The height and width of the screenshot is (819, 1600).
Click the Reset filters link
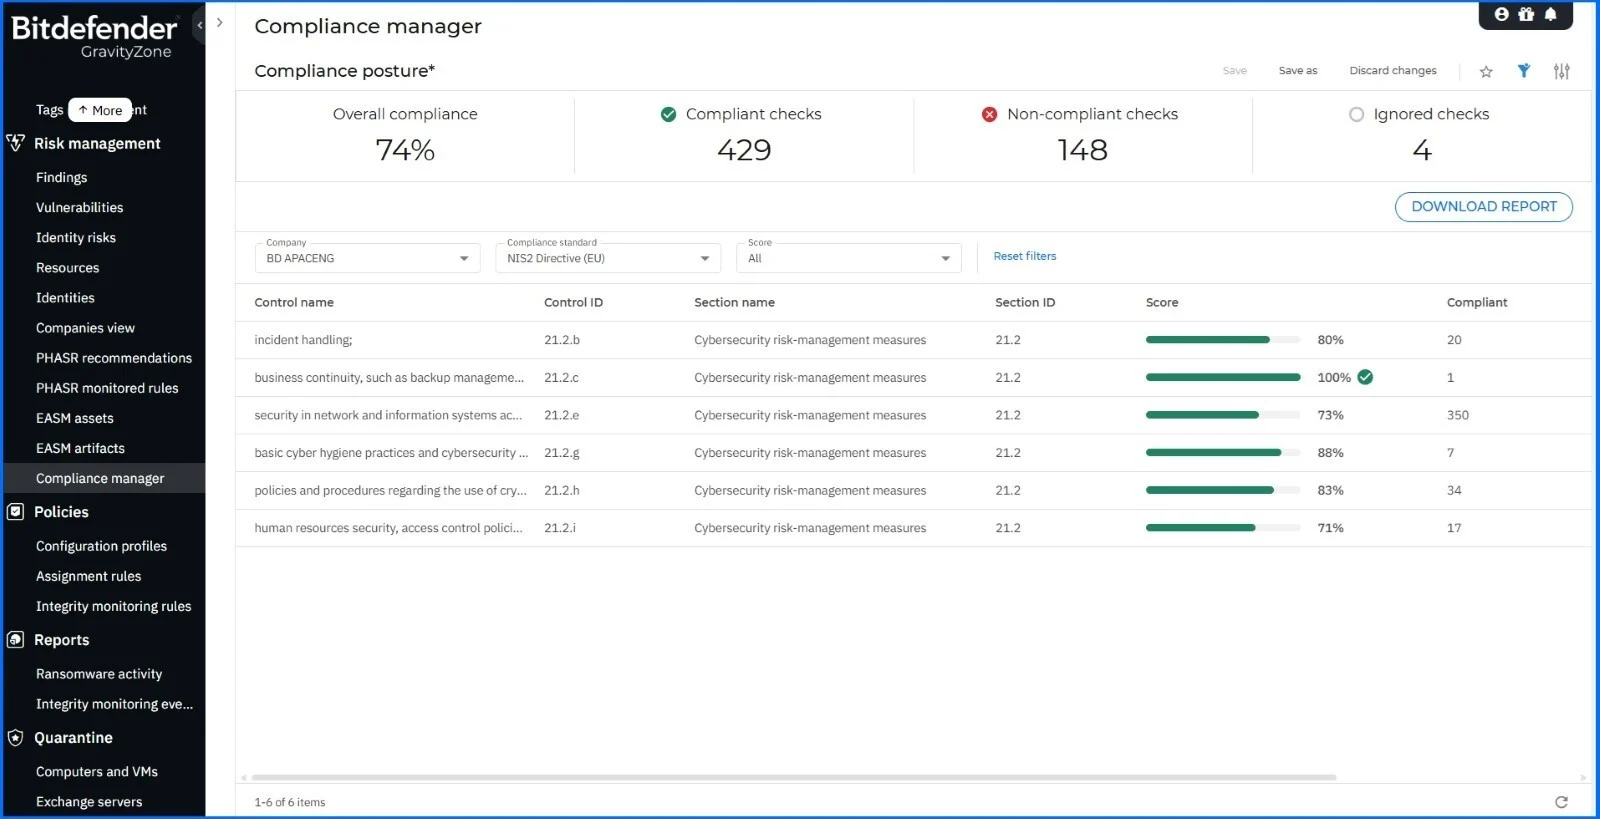coord(1024,256)
